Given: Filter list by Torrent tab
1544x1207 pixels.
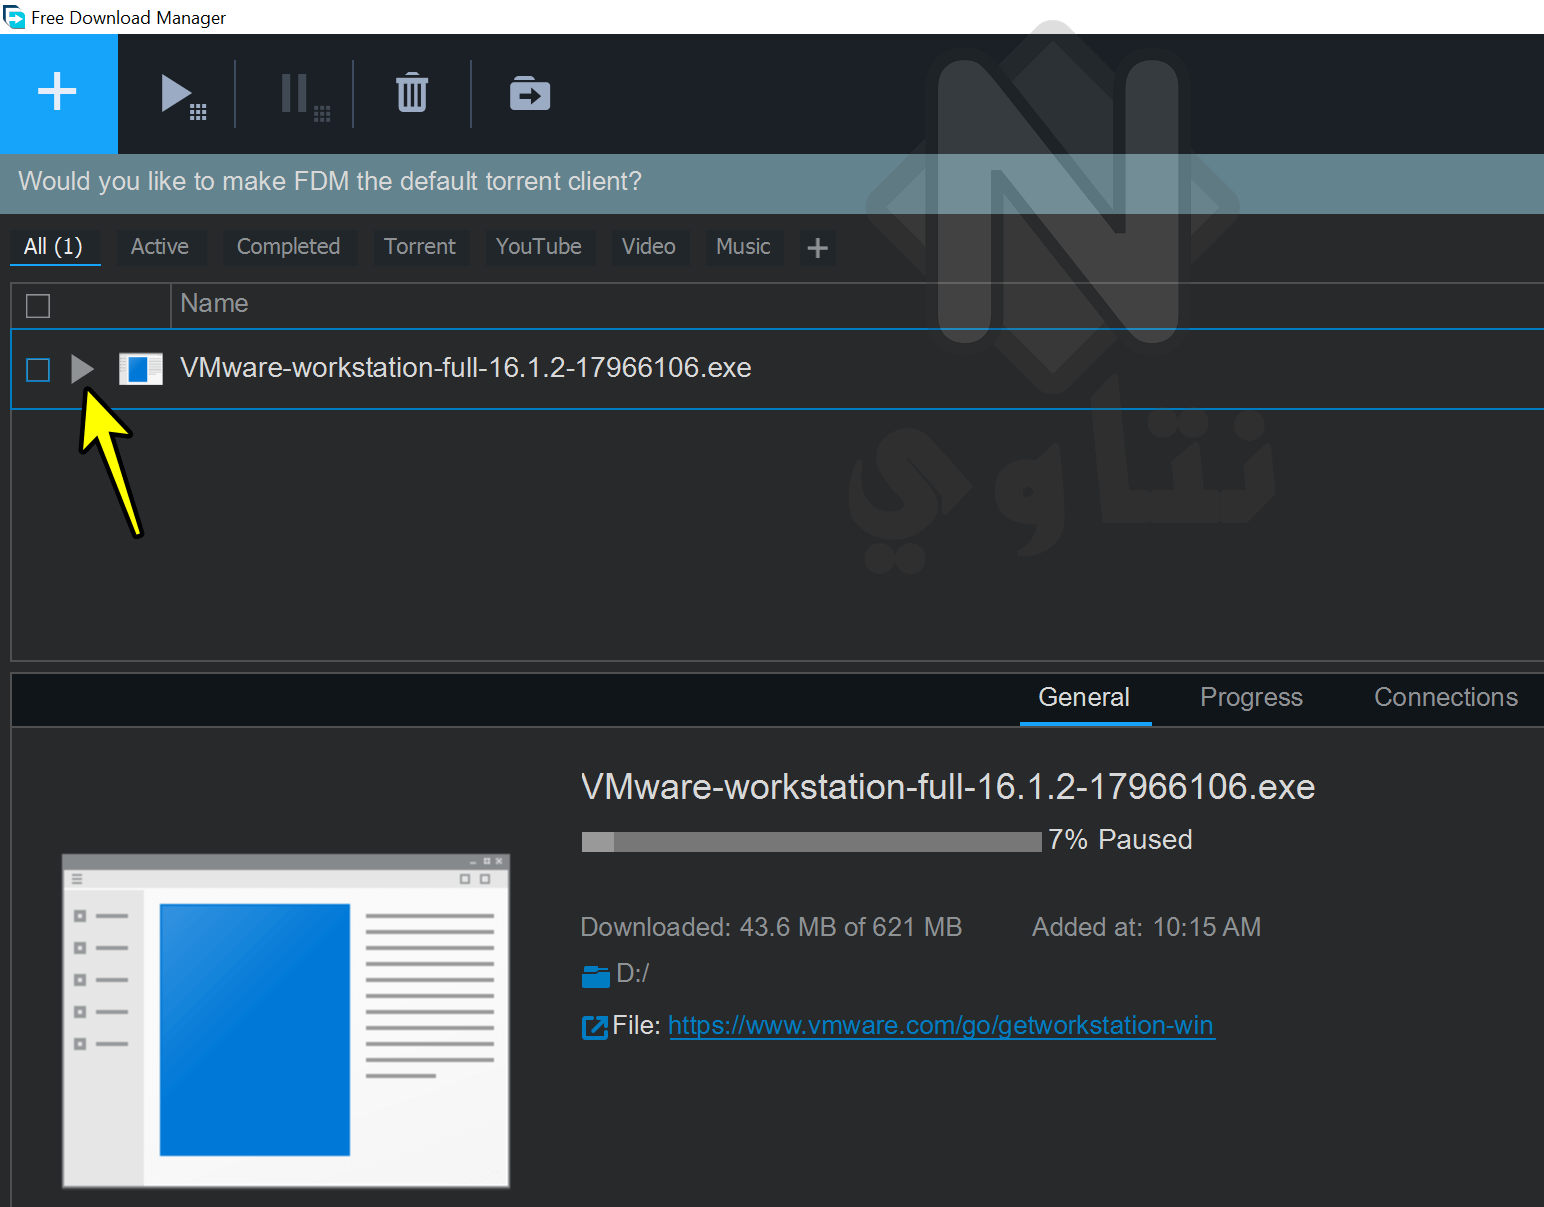Looking at the screenshot, I should [x=419, y=246].
